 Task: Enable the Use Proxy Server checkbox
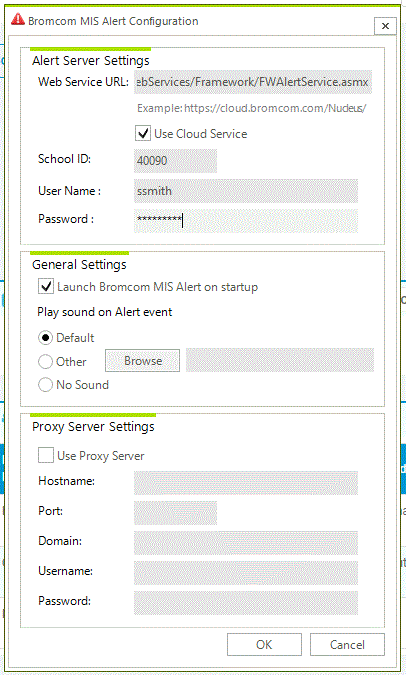tap(46, 455)
